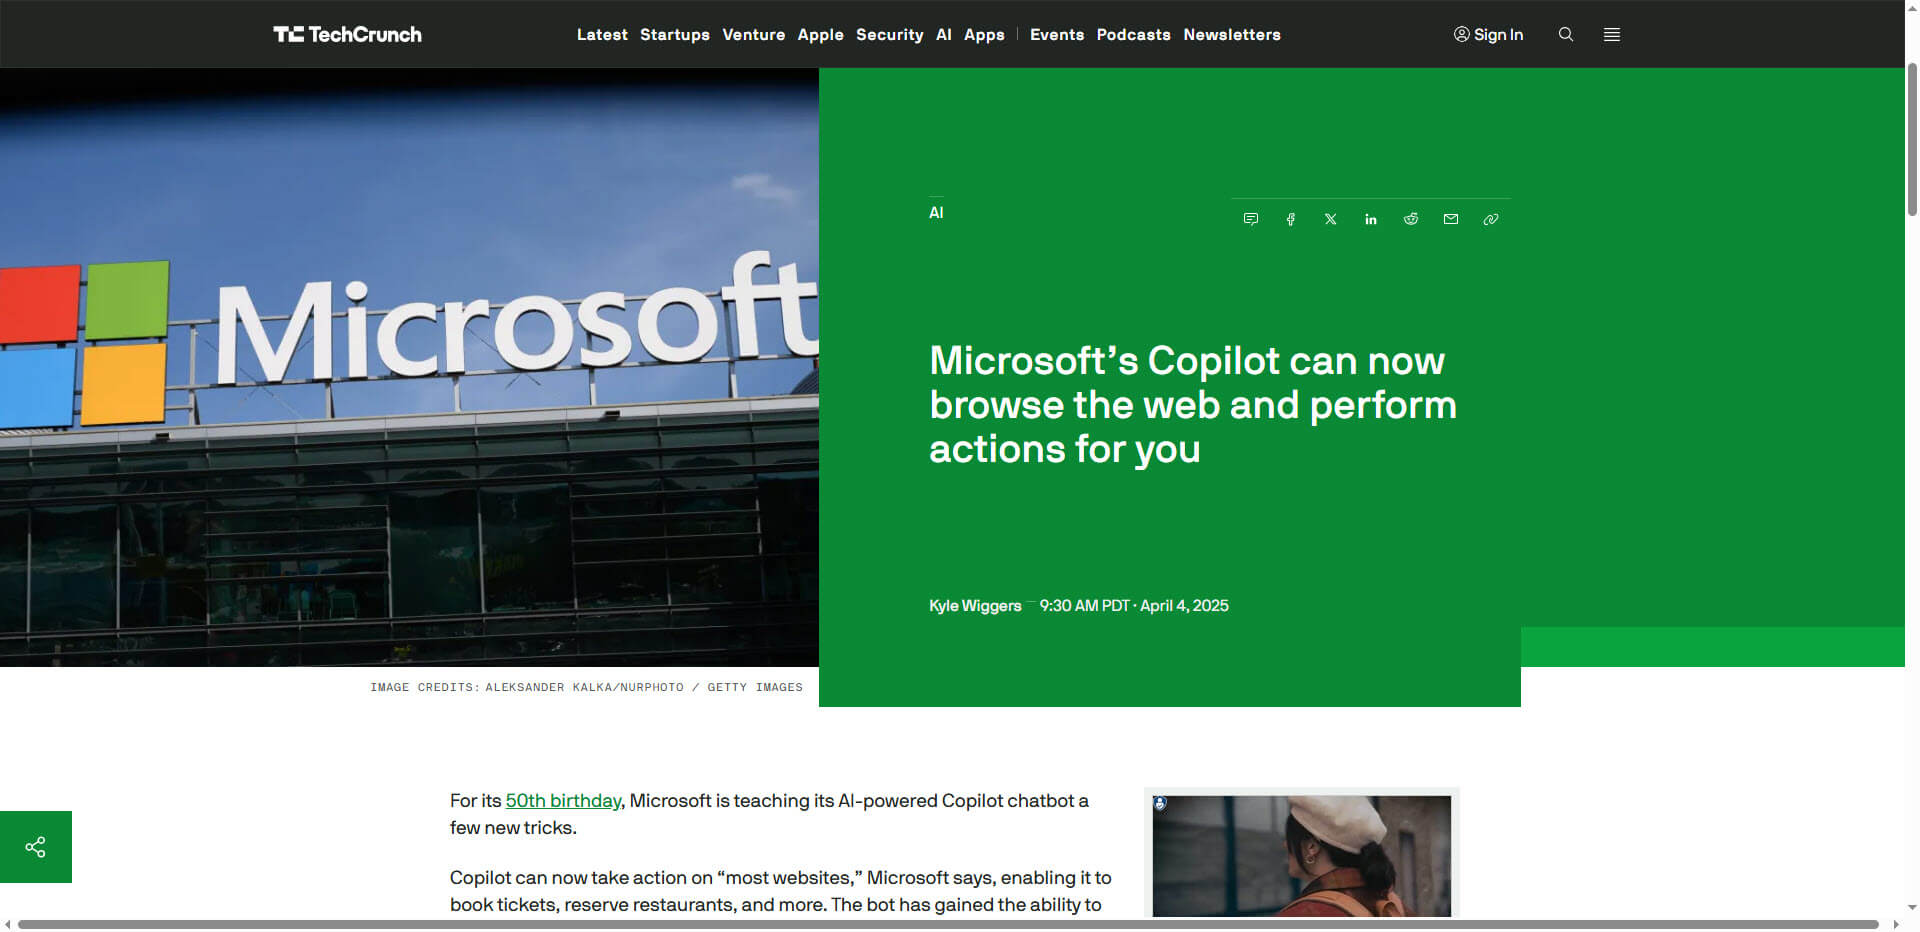Open the Venture nav item

pos(754,34)
